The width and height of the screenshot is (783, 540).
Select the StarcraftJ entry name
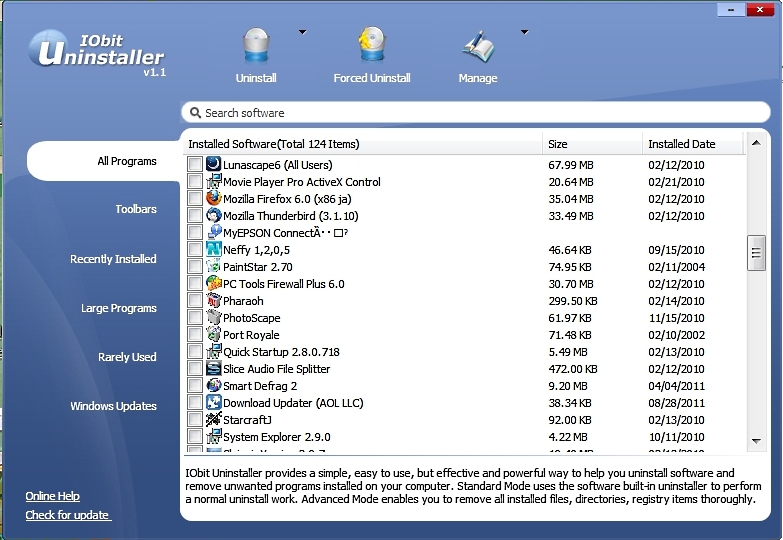pyautogui.click(x=247, y=420)
